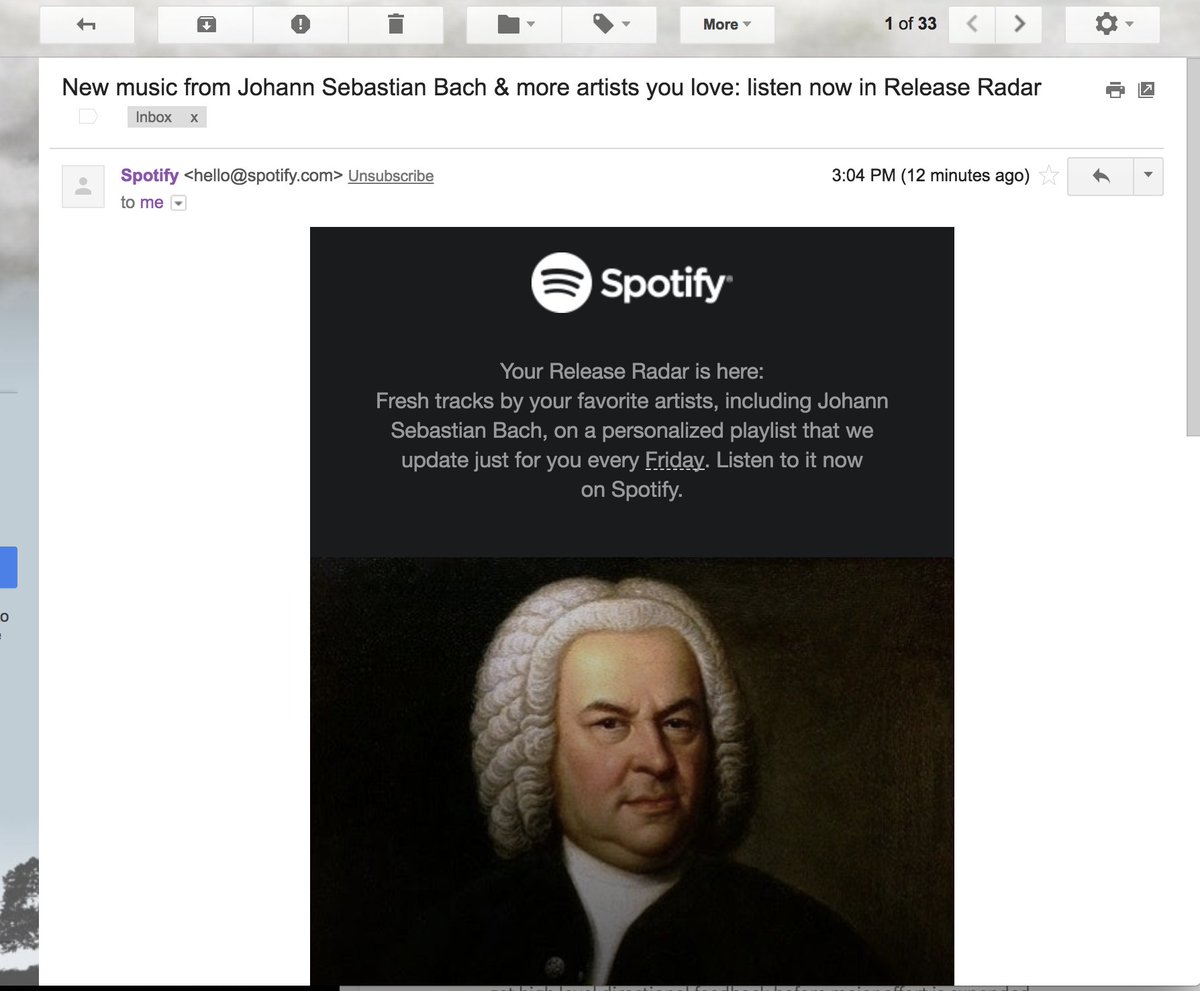Click '3:04 PM (12 minutes ago)' timestamp
This screenshot has height=991, width=1200.
[x=930, y=176]
